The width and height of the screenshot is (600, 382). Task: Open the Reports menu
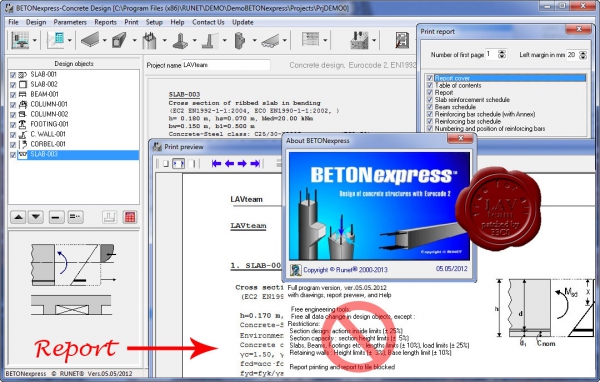pyautogui.click(x=105, y=22)
